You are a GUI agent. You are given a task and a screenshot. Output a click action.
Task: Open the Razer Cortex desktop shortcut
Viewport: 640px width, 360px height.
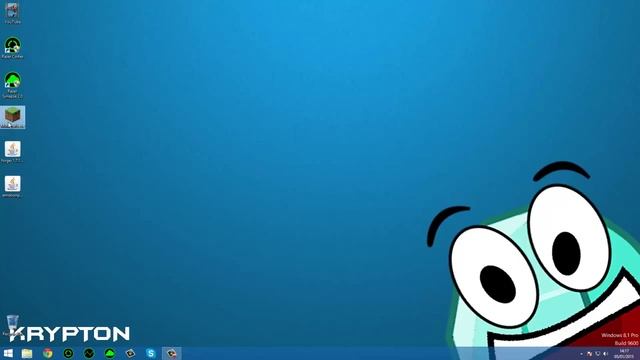pos(12,48)
